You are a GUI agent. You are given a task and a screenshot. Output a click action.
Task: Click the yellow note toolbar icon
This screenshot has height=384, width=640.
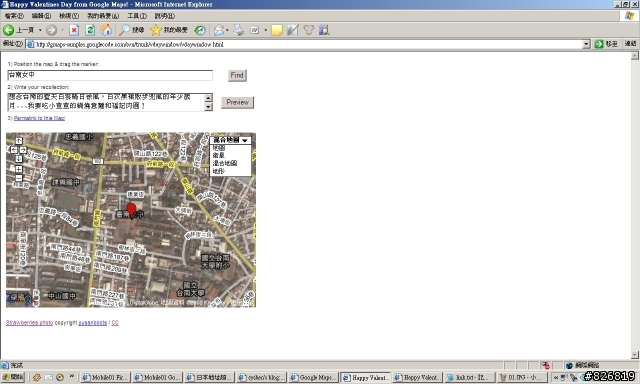click(x=277, y=30)
